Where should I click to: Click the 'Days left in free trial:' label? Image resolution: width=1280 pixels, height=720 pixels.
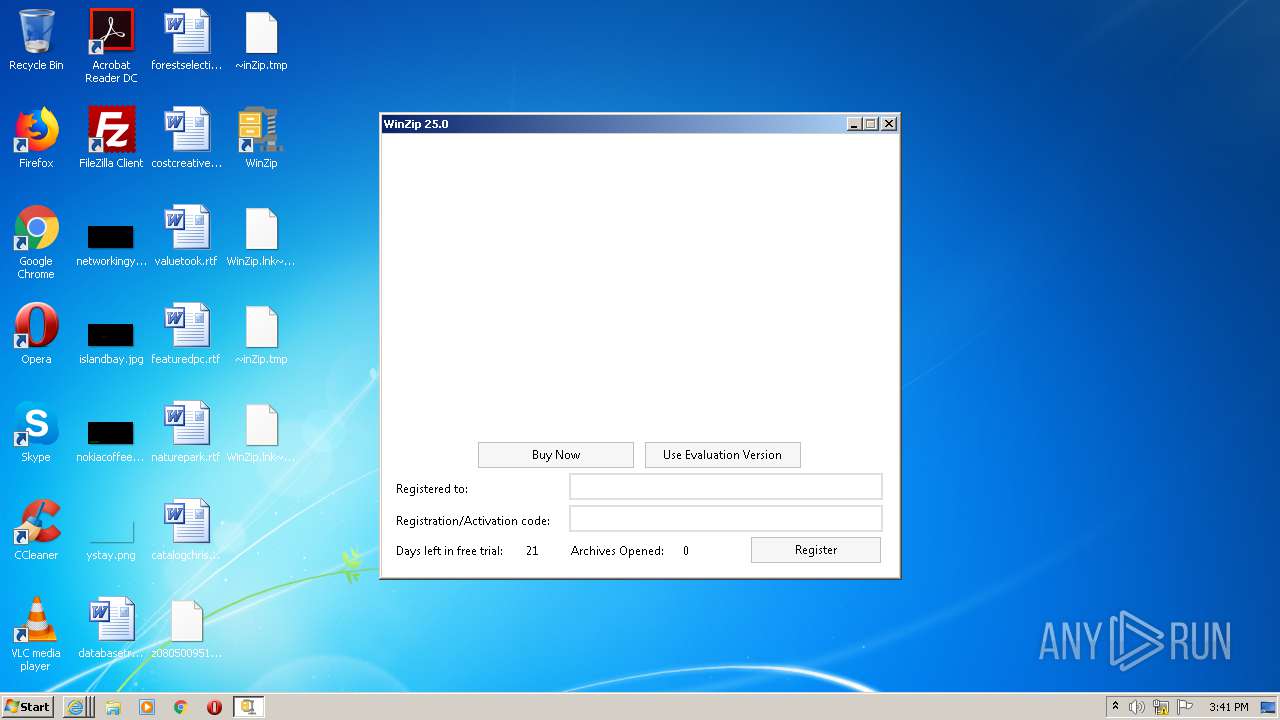coord(449,551)
